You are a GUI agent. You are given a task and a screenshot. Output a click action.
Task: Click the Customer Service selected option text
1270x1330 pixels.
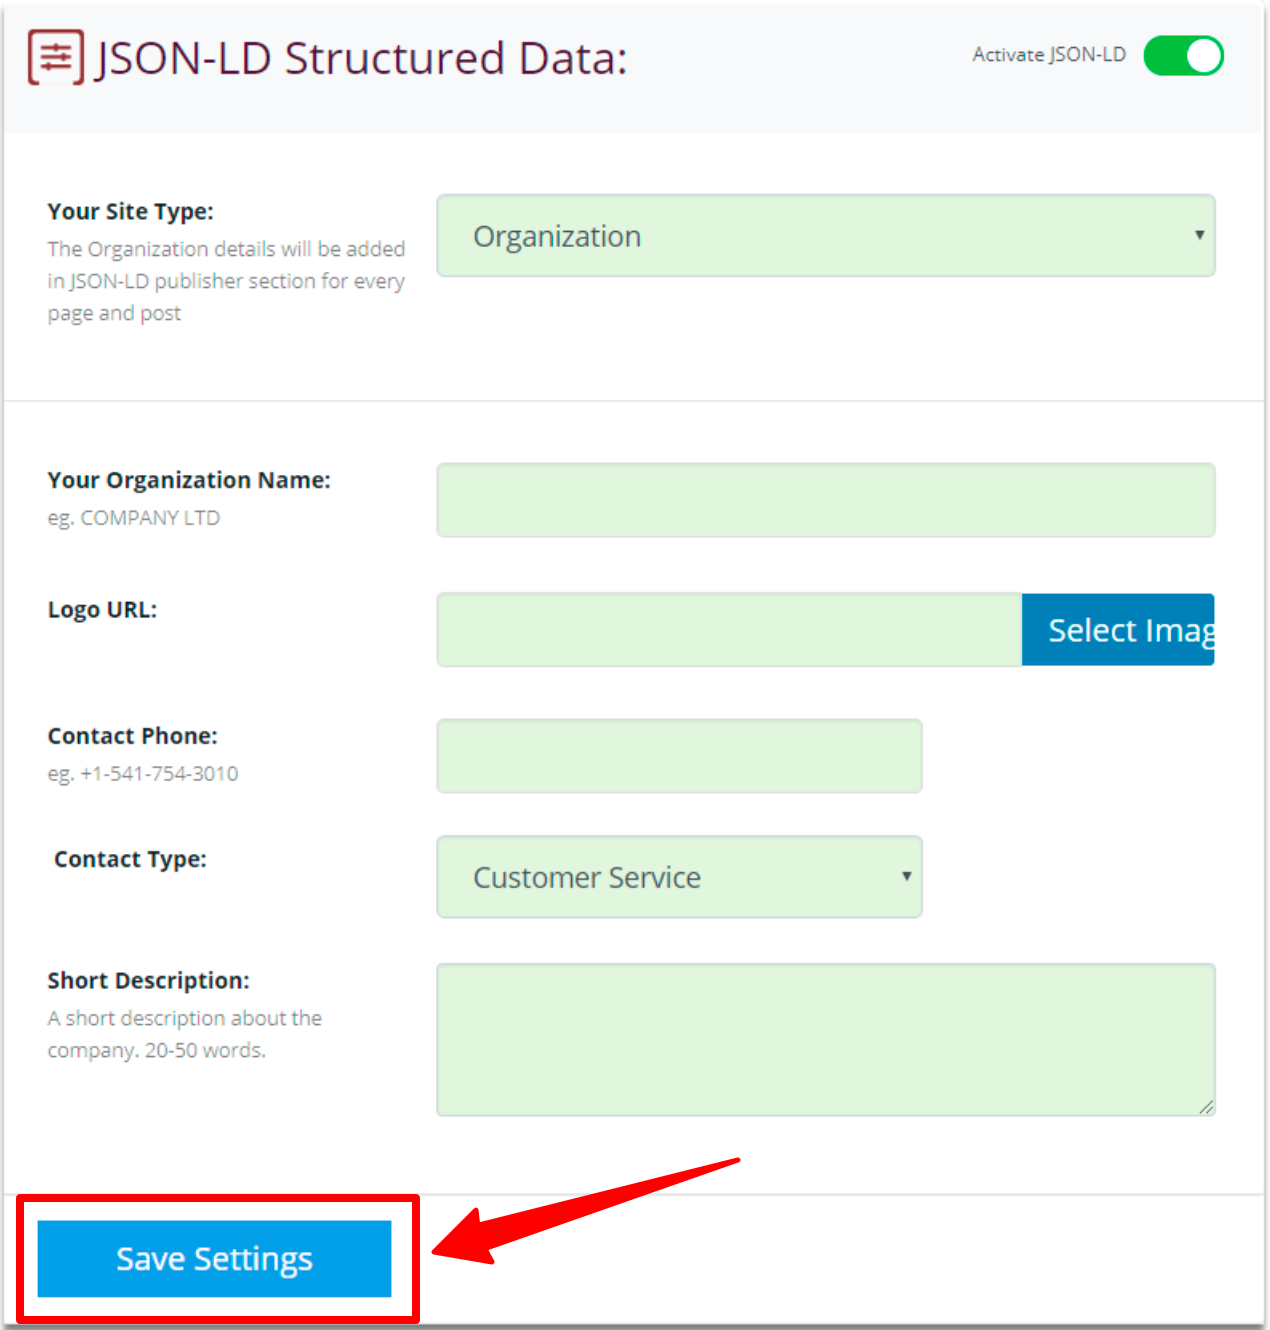586,877
